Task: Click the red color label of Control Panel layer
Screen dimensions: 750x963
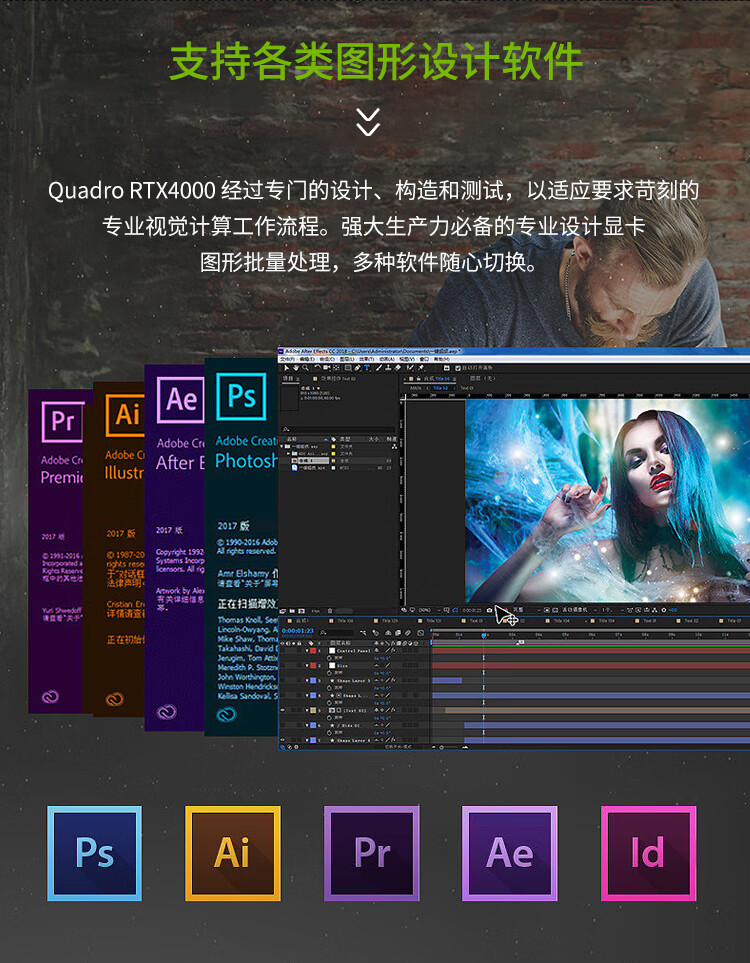Action: [x=313, y=651]
